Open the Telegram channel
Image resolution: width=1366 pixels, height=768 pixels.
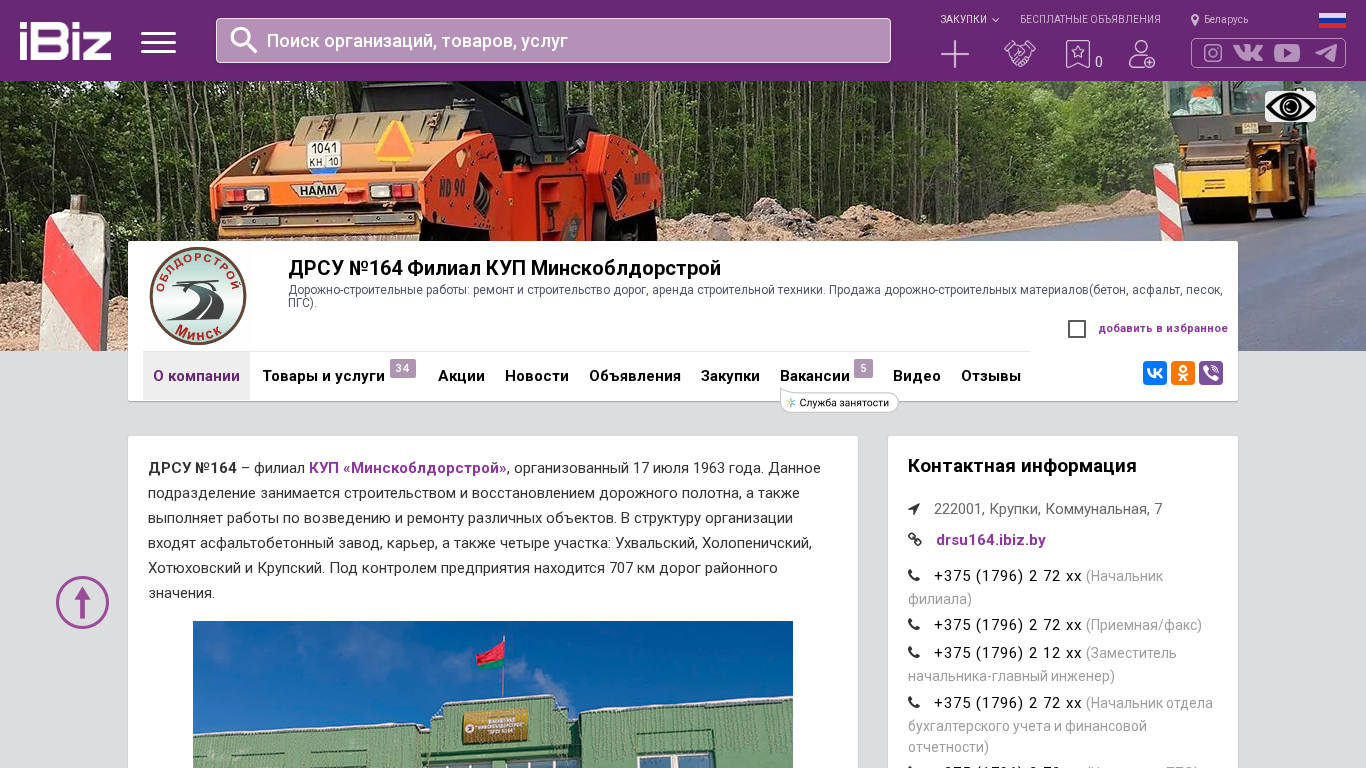[1326, 53]
